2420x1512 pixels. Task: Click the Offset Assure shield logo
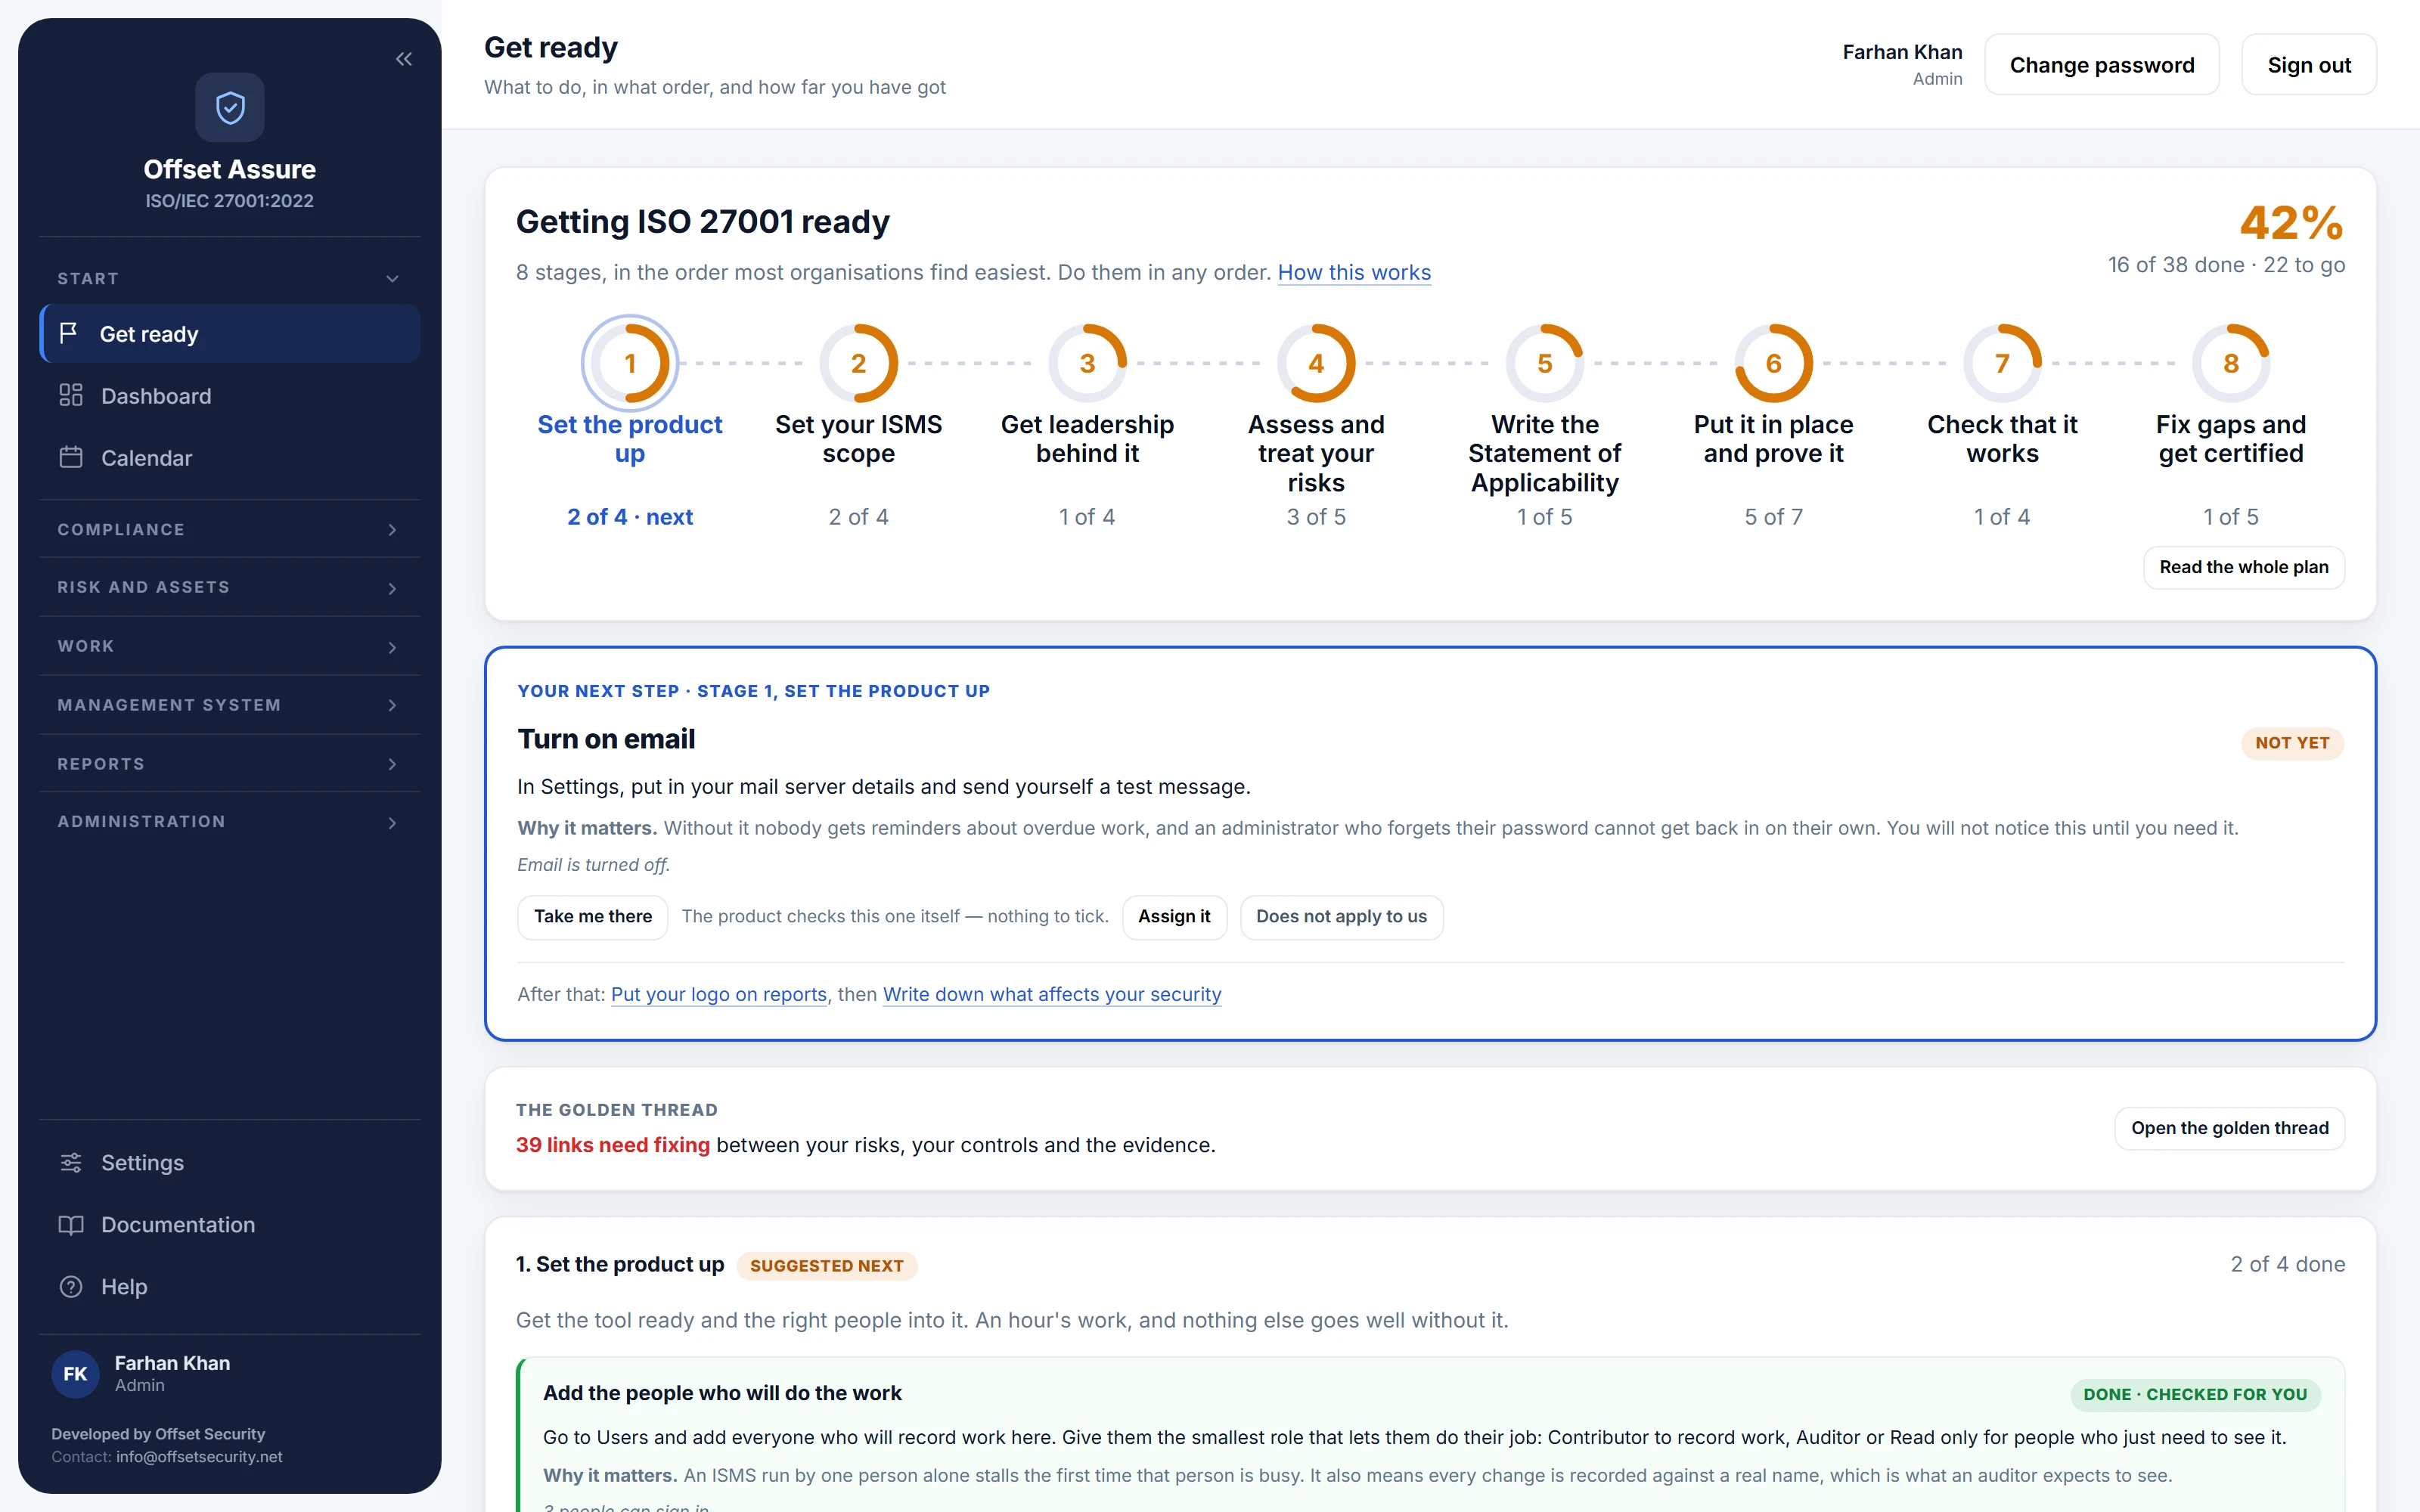(x=230, y=107)
